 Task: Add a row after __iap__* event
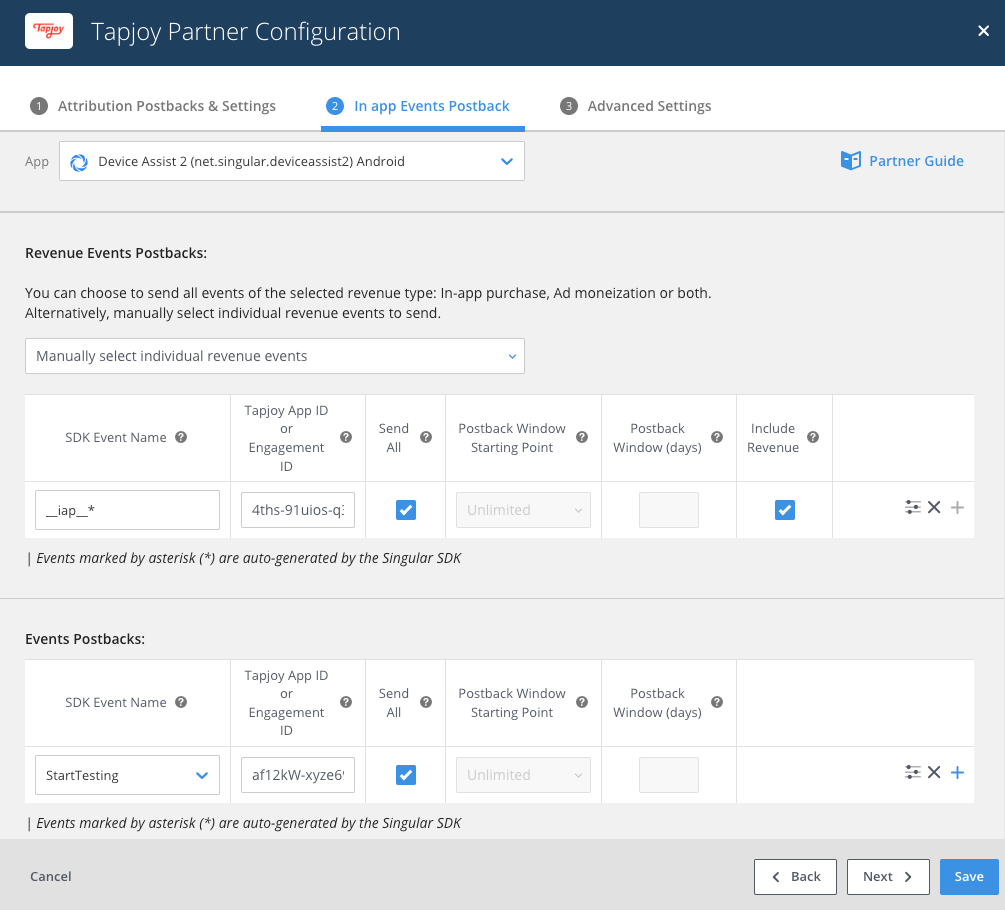coord(957,508)
